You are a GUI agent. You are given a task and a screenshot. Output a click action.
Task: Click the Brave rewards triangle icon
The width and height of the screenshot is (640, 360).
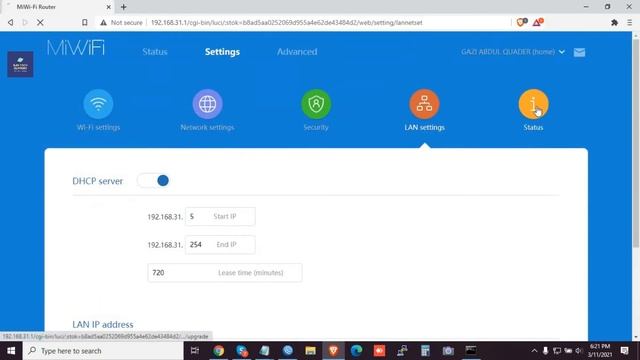tap(538, 22)
